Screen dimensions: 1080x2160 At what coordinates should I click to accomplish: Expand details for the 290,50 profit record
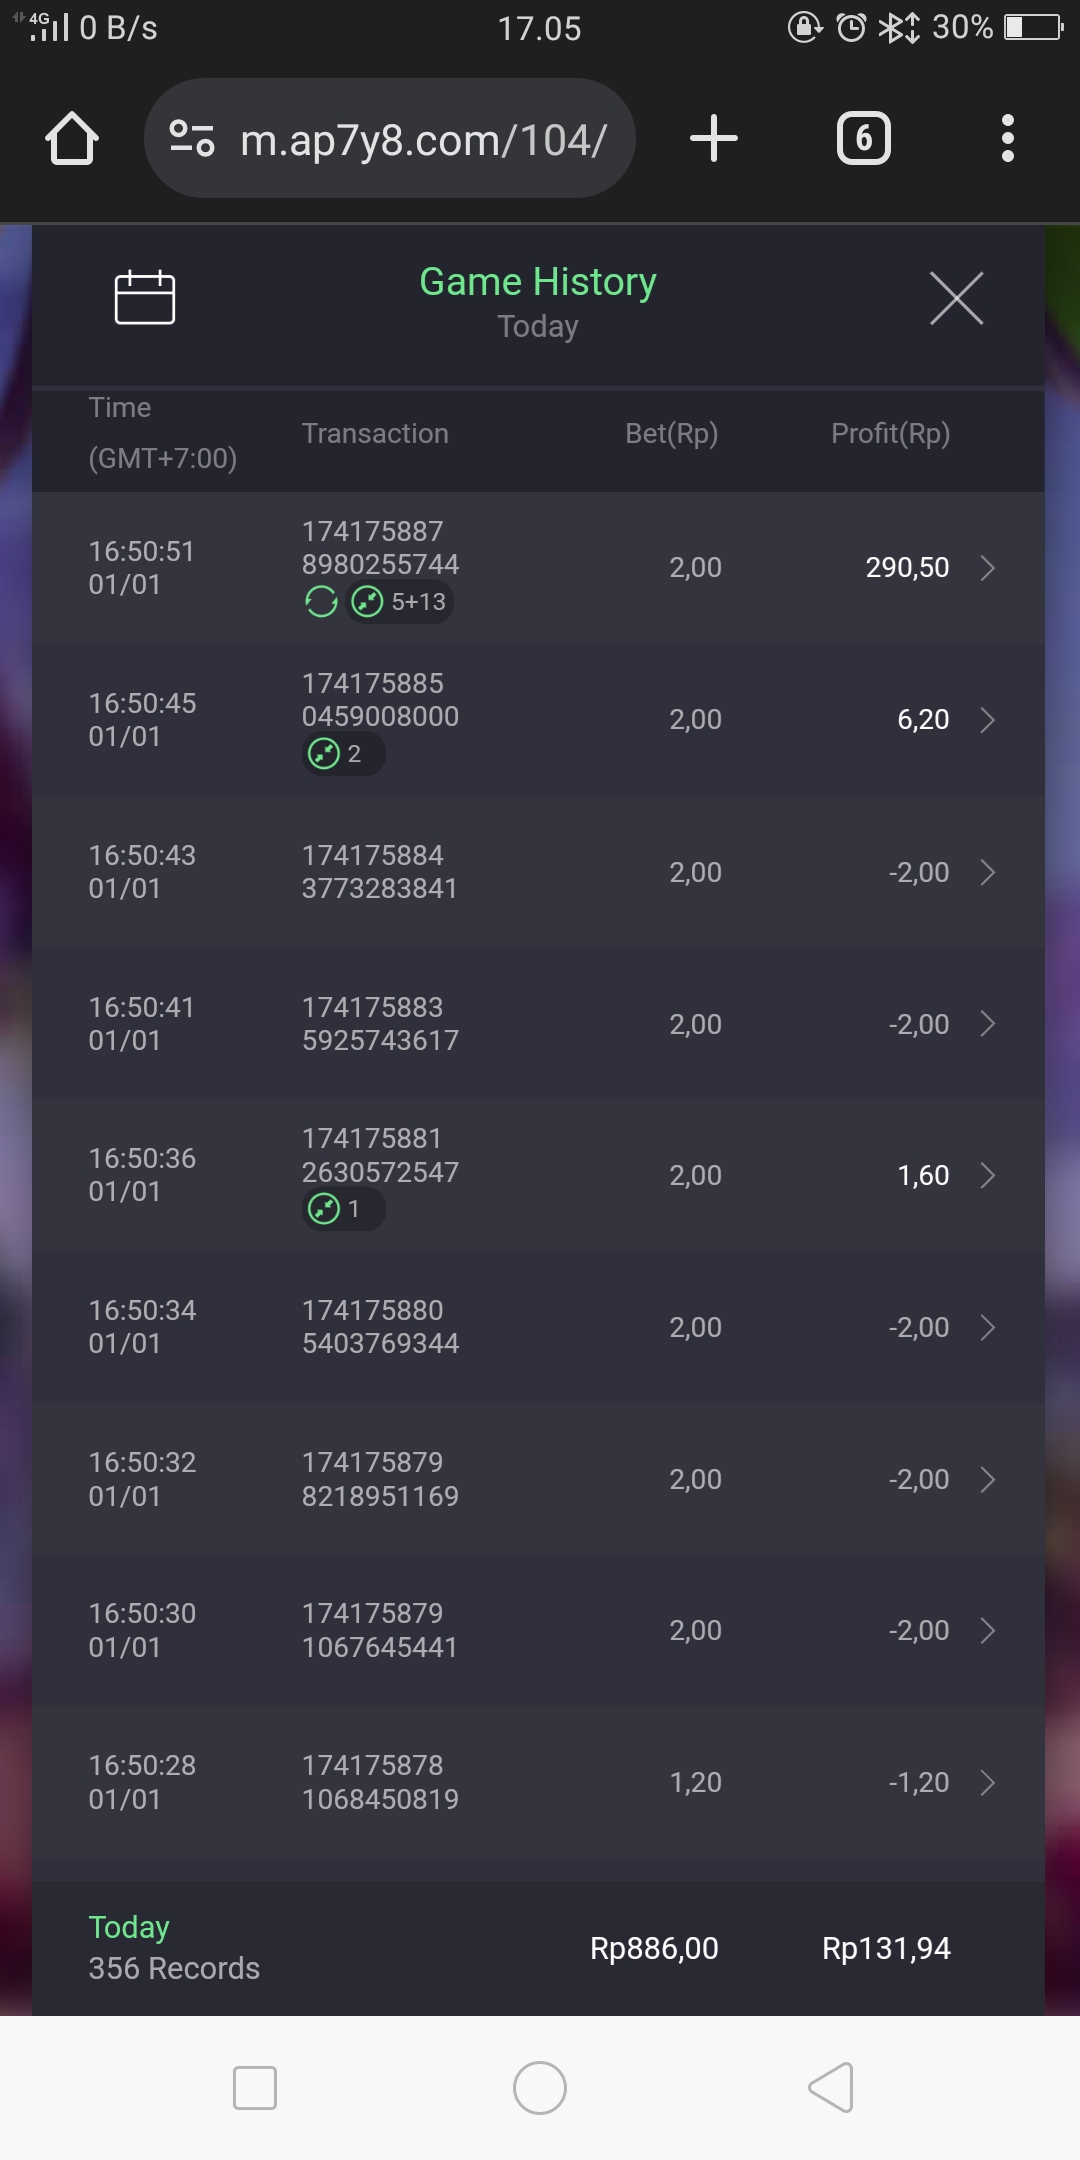(x=987, y=568)
